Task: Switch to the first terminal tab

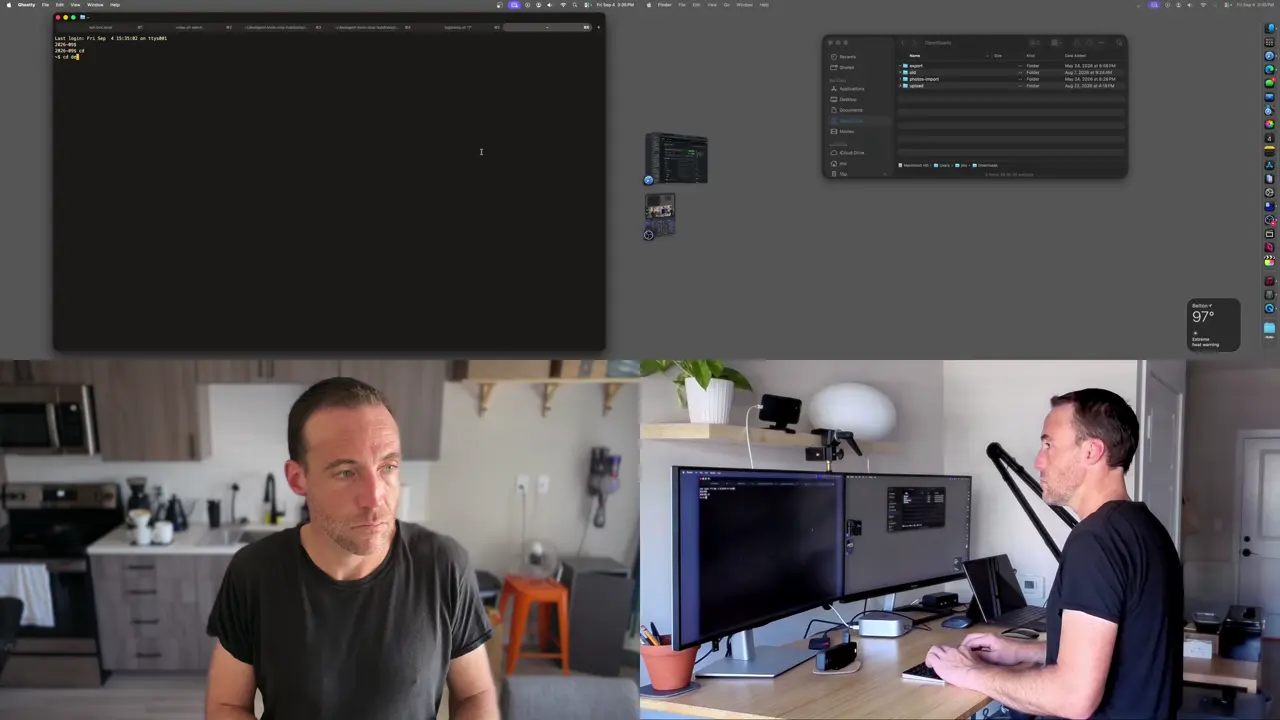Action: [101, 27]
